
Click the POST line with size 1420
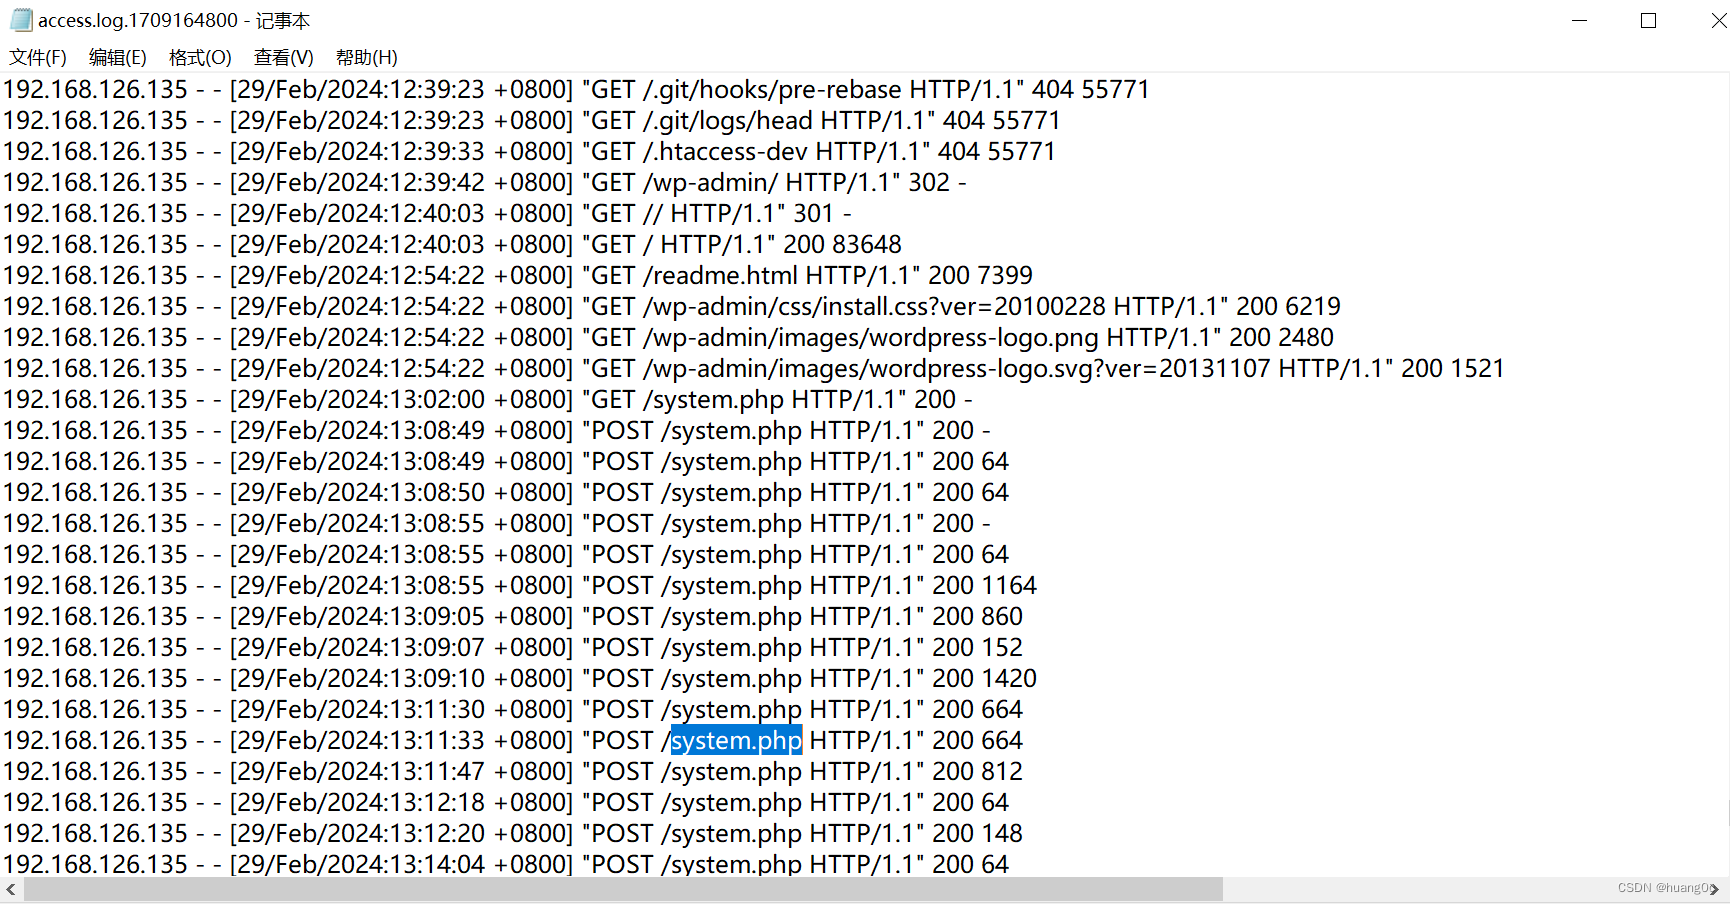520,679
